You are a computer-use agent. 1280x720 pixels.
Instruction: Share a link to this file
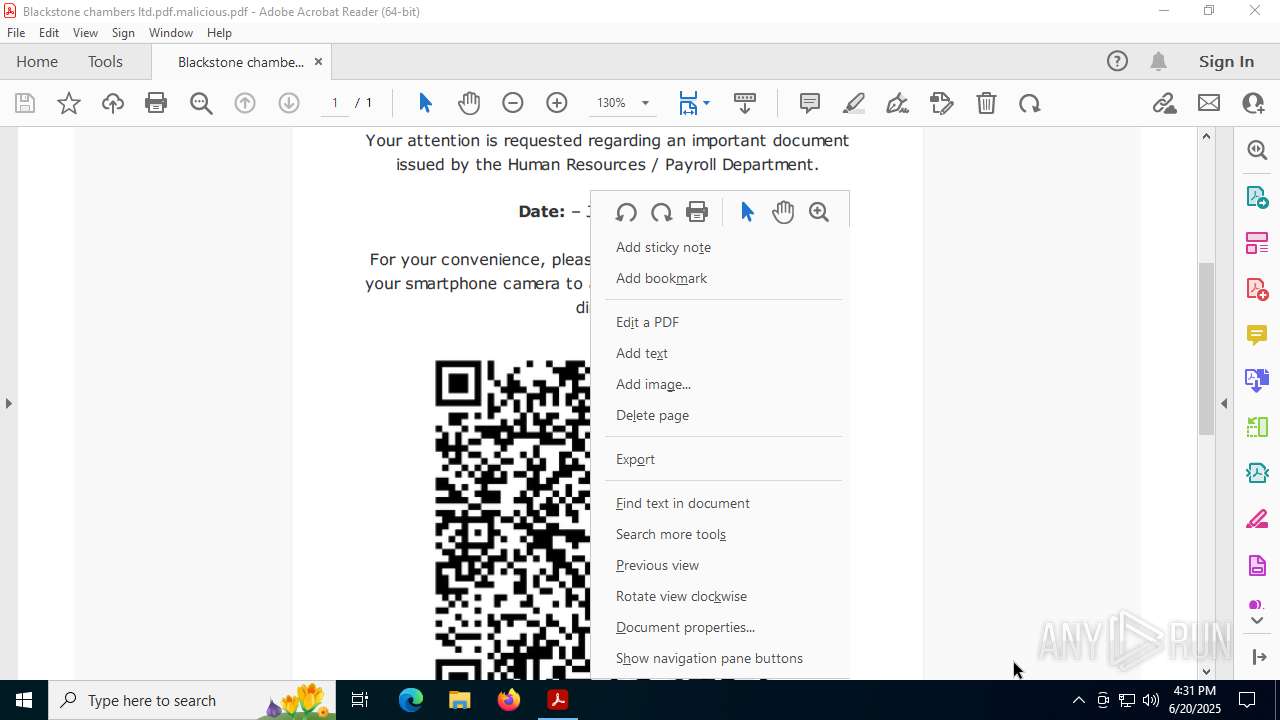(x=1164, y=103)
